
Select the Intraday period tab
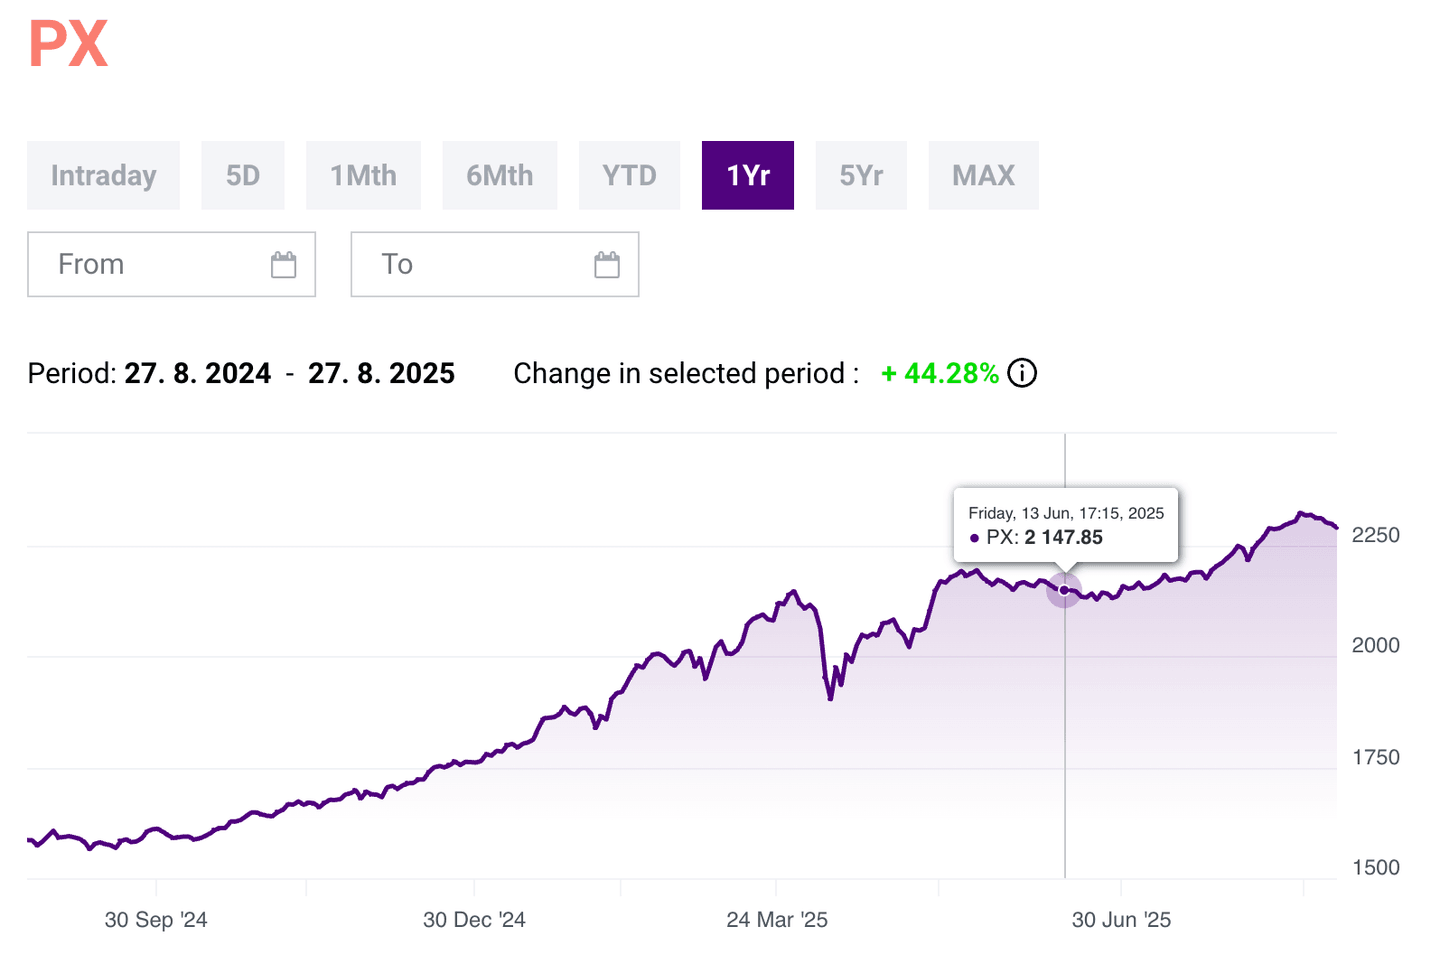[104, 176]
